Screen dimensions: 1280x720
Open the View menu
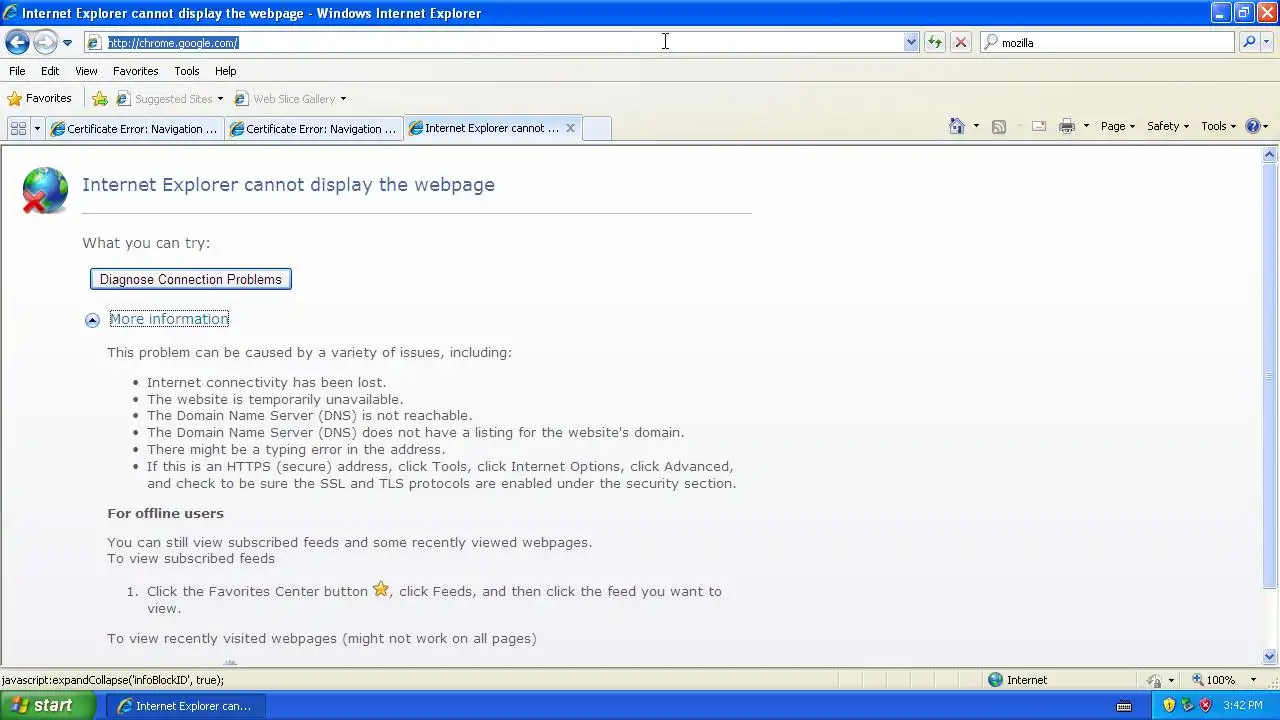[x=86, y=71]
